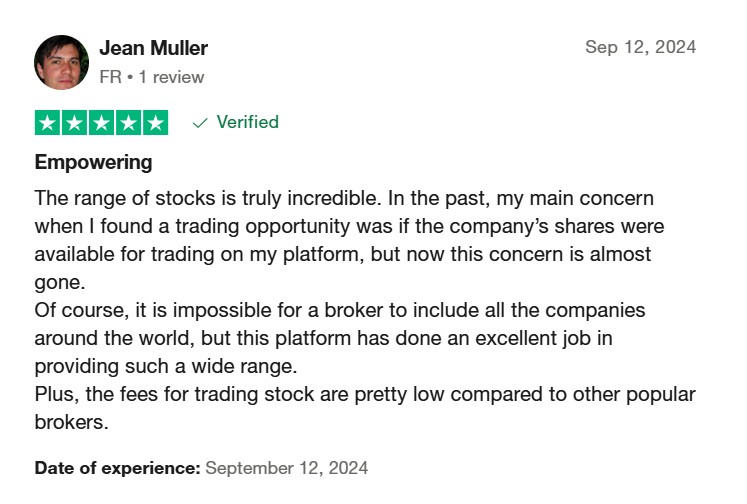Click the Sep 12, 2024 review date
Image resolution: width=747 pixels, height=504 pixels.
pyautogui.click(x=640, y=47)
